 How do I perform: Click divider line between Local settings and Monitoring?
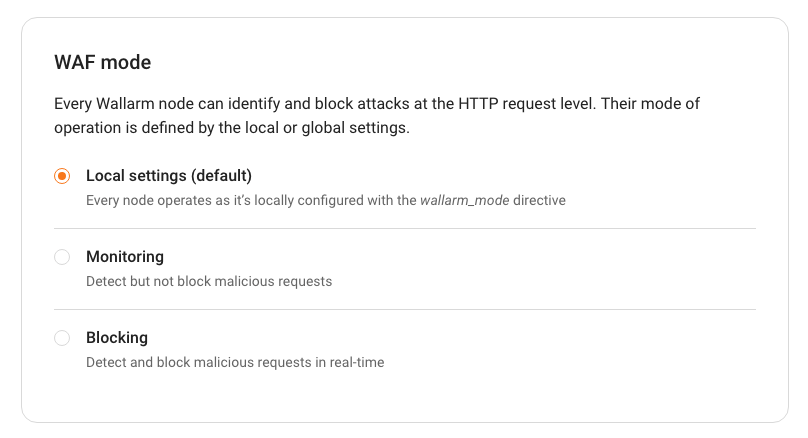404,228
